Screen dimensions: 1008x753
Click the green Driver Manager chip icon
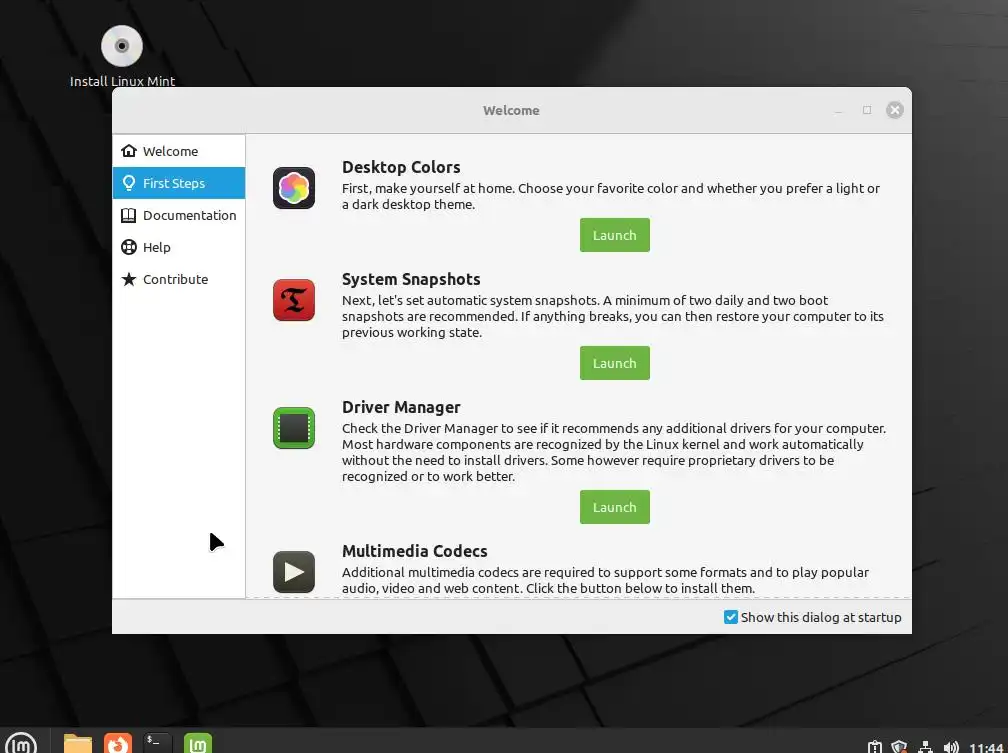tap(294, 428)
